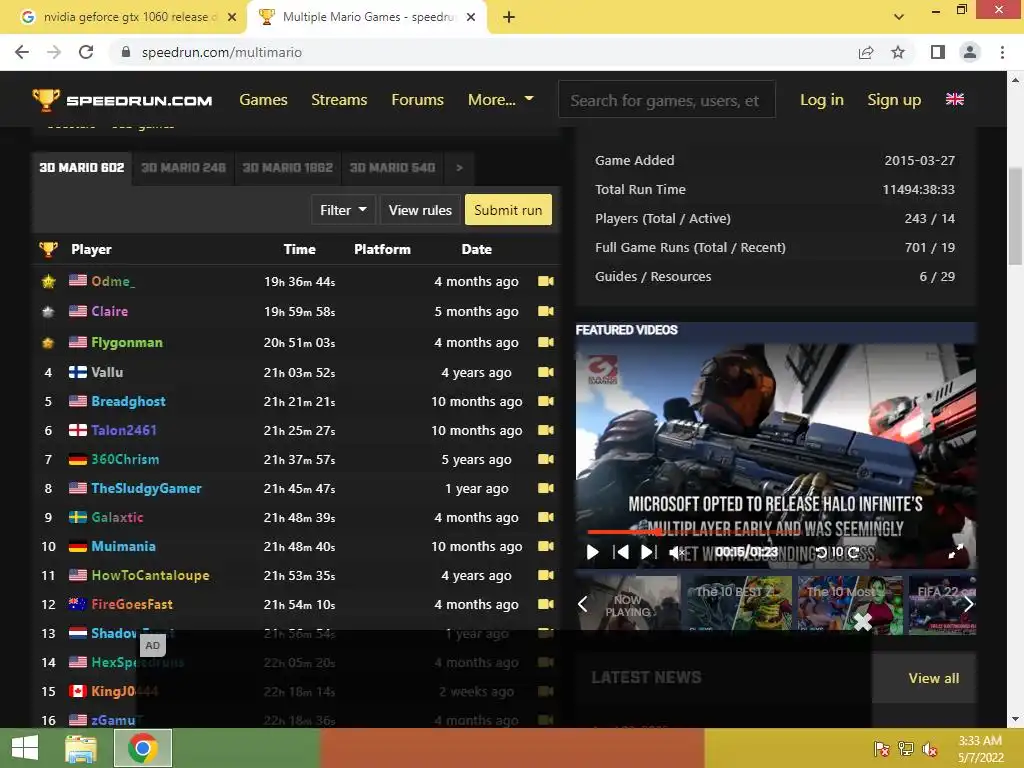Click the UK flag language selector
Image resolution: width=1024 pixels, height=768 pixels.
pos(955,99)
